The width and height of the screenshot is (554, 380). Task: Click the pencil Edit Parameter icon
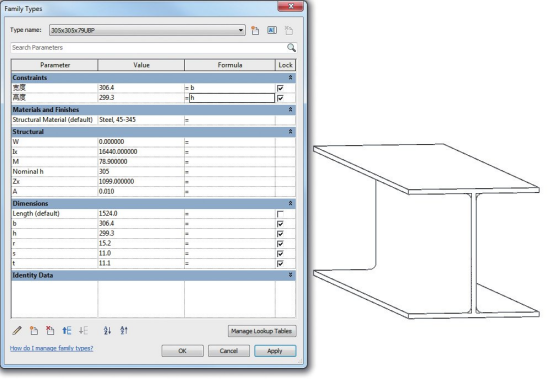point(17,331)
